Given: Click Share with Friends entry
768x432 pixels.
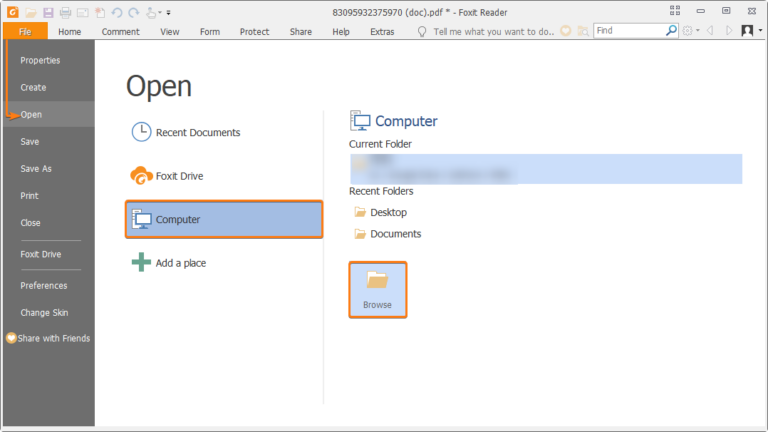Looking at the screenshot, I should point(49,338).
